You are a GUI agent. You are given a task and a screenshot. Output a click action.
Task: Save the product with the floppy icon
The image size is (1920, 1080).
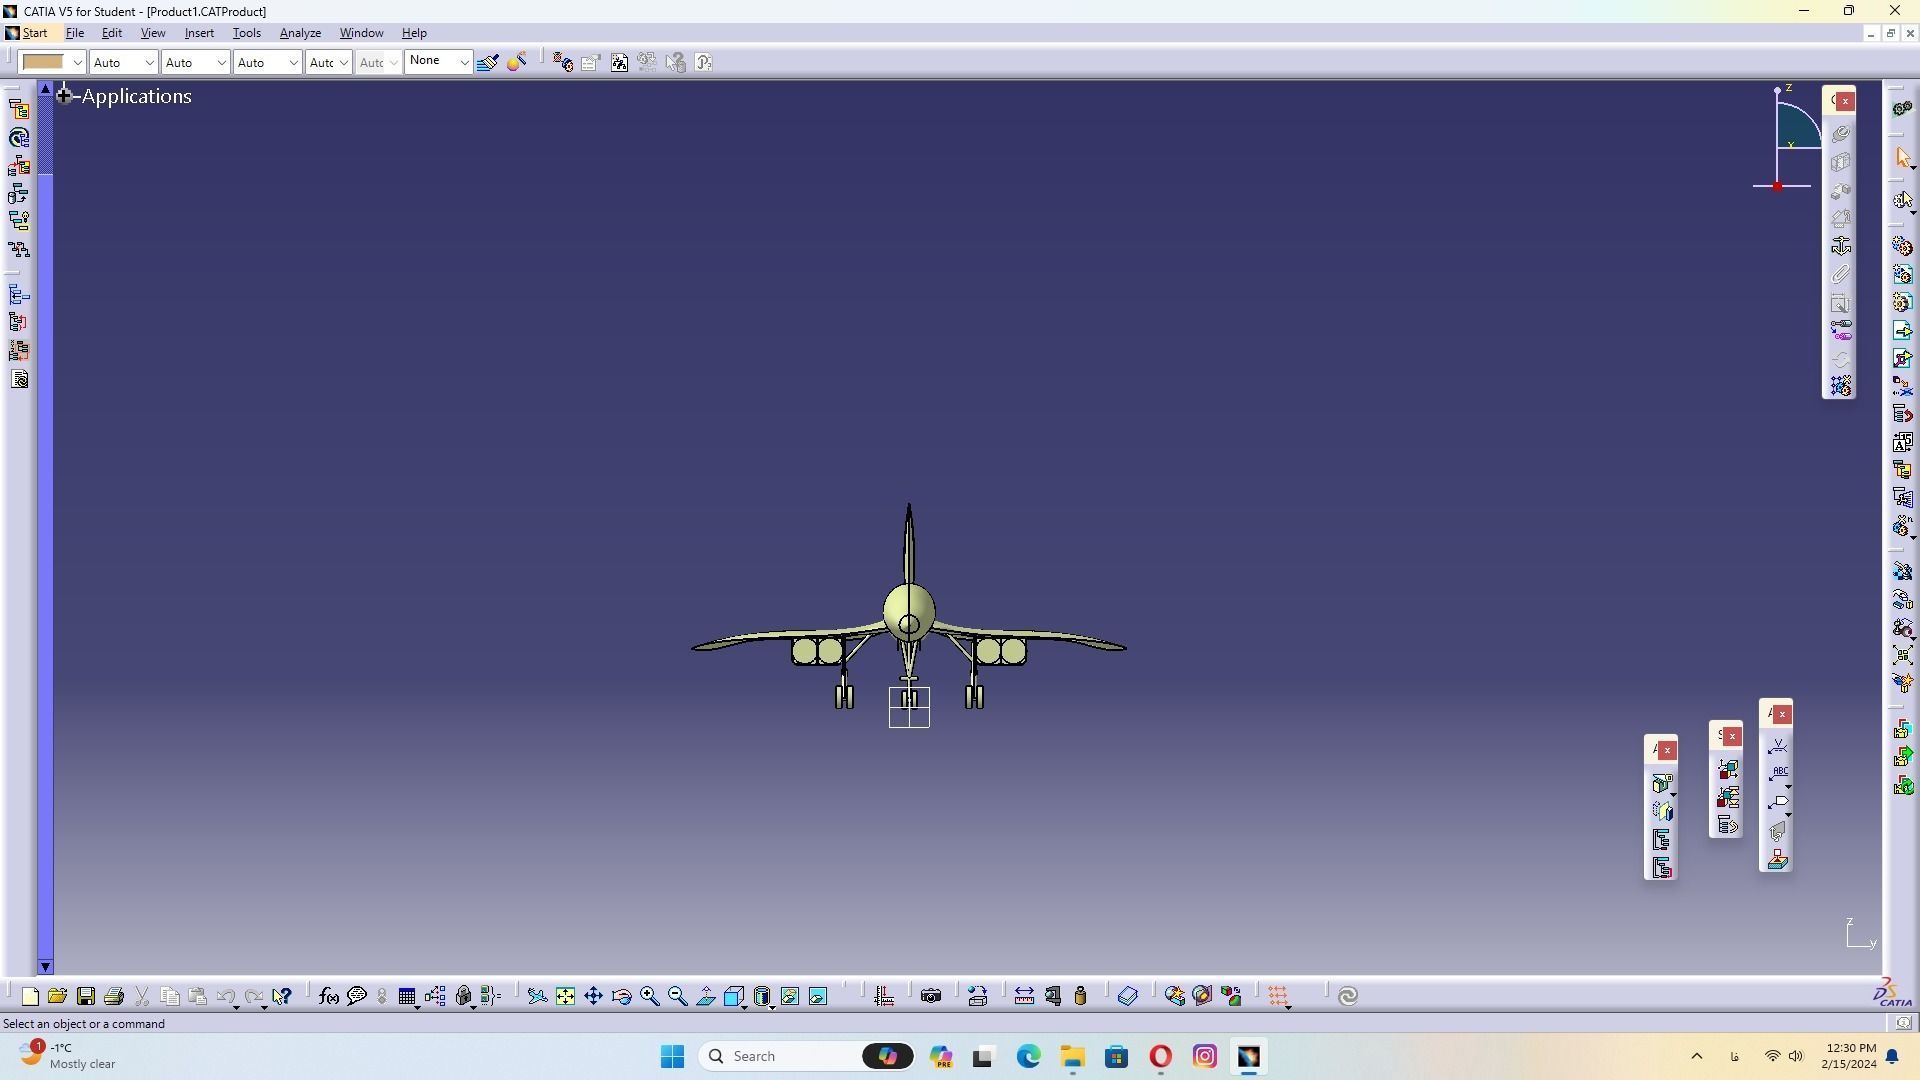[x=86, y=996]
